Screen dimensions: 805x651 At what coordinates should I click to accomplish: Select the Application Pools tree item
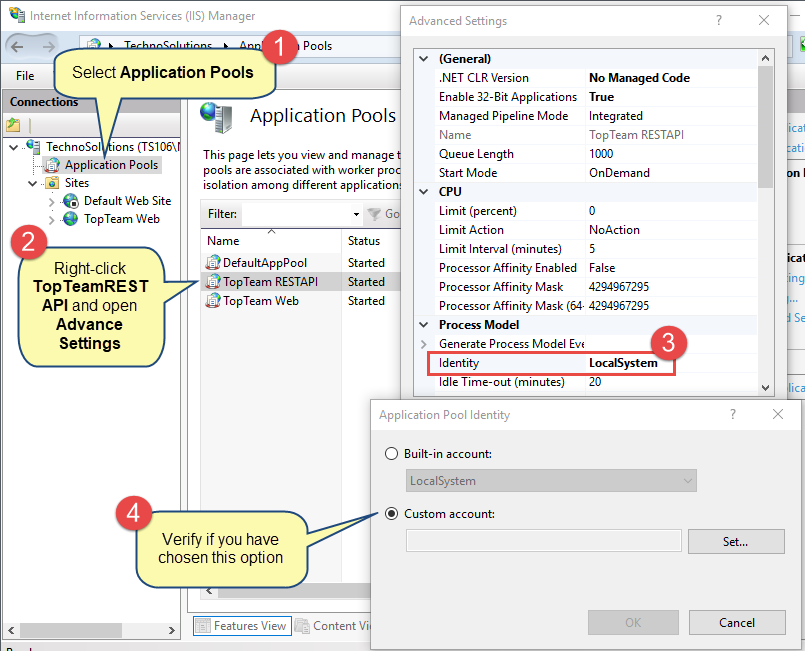point(111,165)
